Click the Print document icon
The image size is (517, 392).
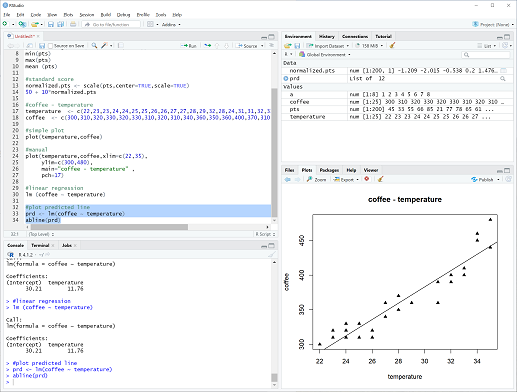[x=73, y=24]
